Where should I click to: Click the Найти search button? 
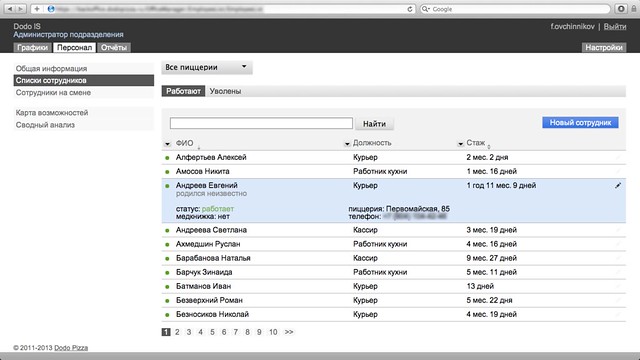[374, 124]
